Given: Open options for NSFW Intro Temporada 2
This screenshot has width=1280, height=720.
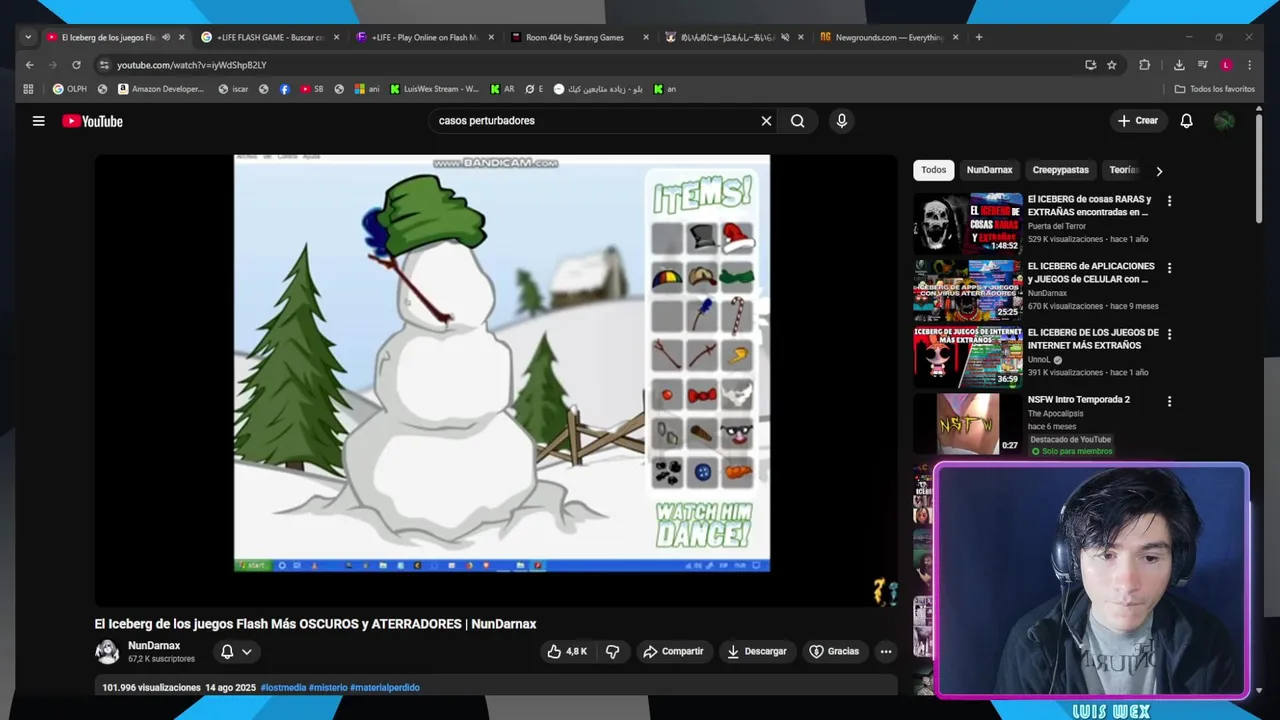Looking at the screenshot, I should point(1169,401).
